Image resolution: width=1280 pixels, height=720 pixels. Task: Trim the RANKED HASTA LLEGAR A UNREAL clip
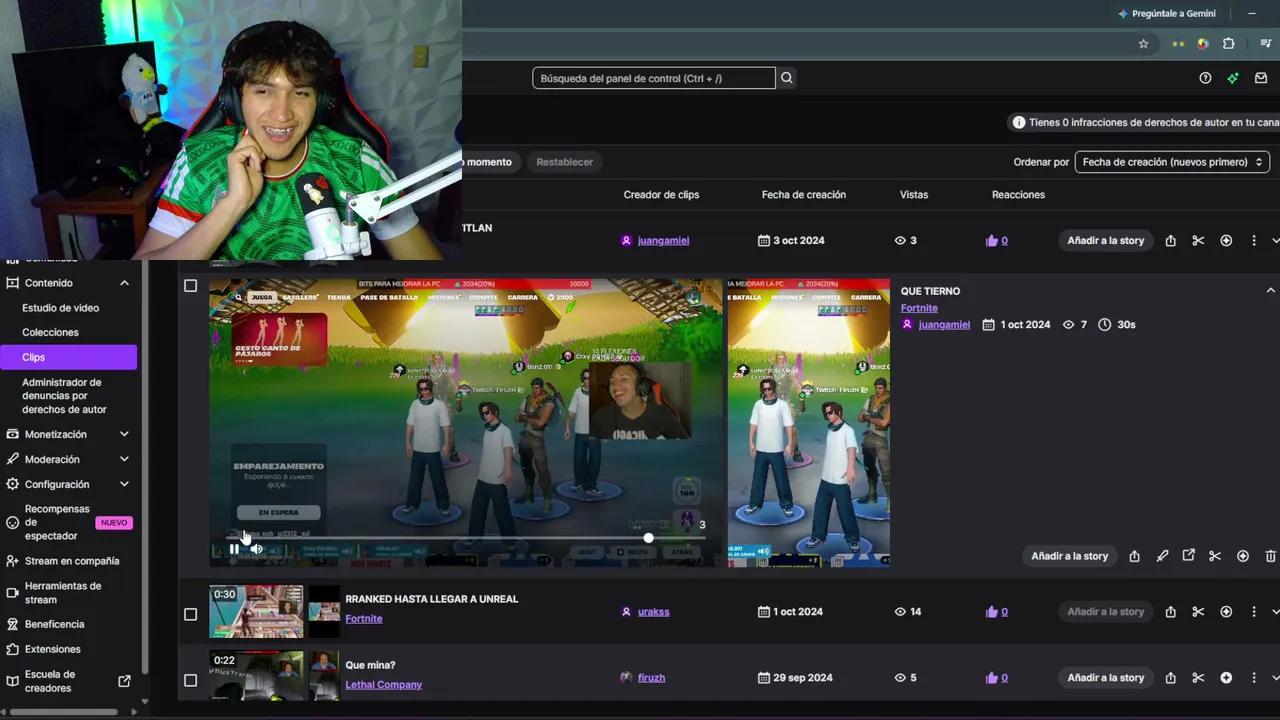tap(1198, 612)
